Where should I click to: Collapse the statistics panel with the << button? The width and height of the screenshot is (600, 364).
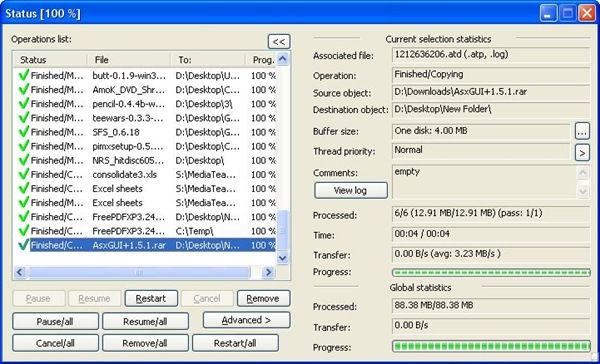click(x=279, y=42)
